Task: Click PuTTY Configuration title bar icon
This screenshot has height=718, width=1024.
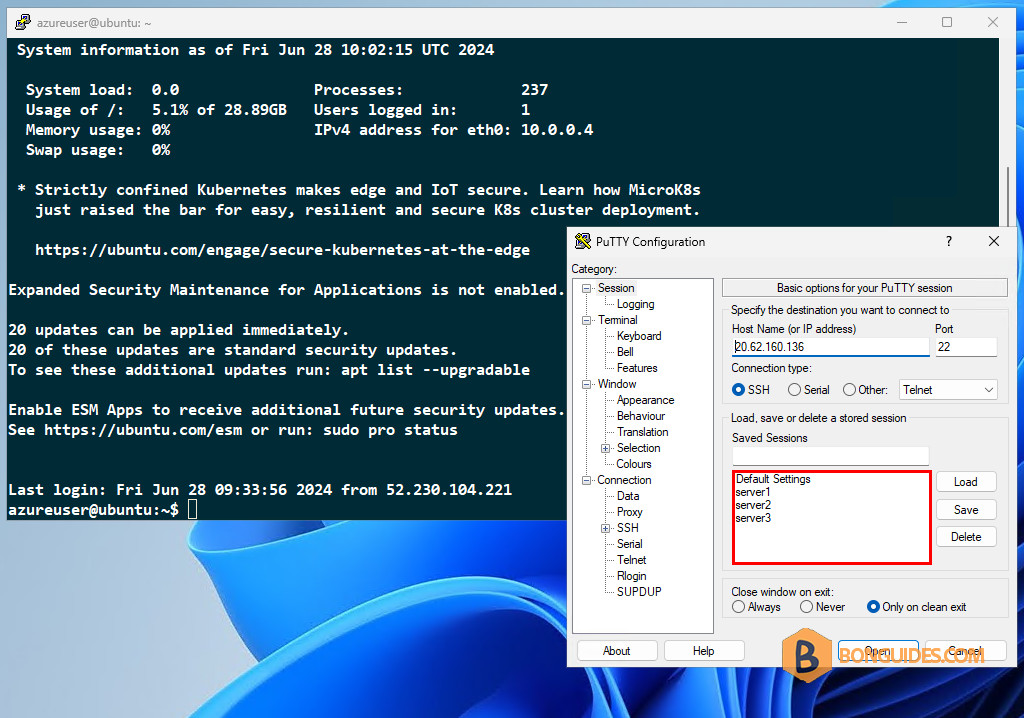Action: click(x=582, y=241)
